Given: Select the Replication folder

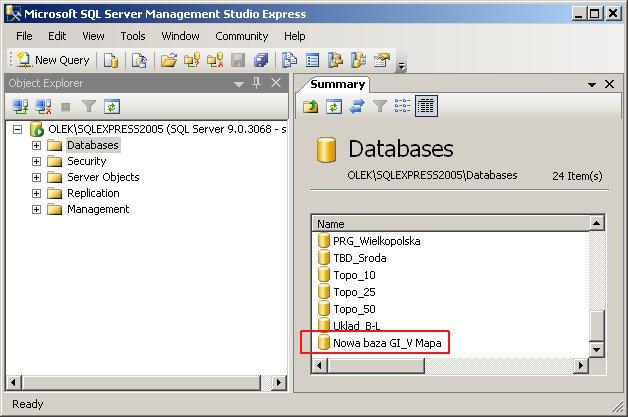Looking at the screenshot, I should pos(93,193).
